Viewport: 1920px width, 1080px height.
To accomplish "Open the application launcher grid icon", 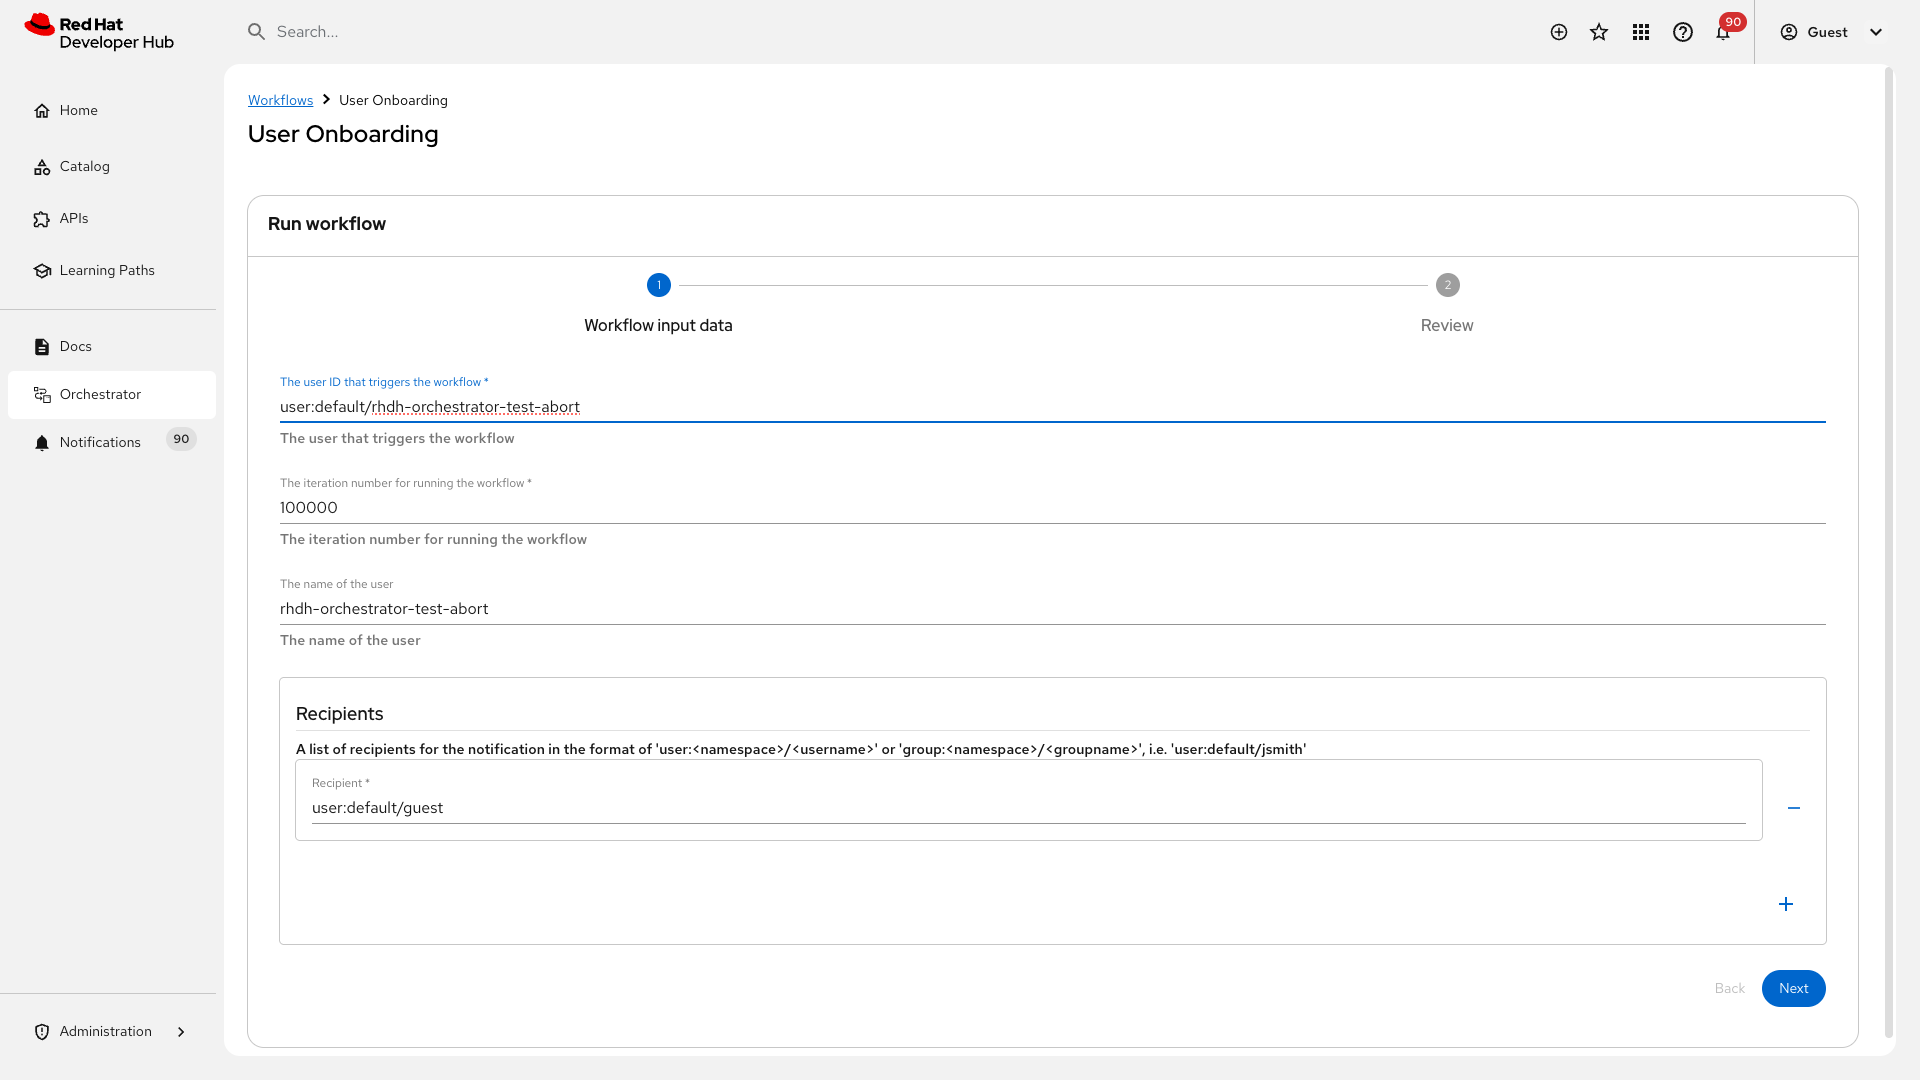I will click(x=1641, y=32).
